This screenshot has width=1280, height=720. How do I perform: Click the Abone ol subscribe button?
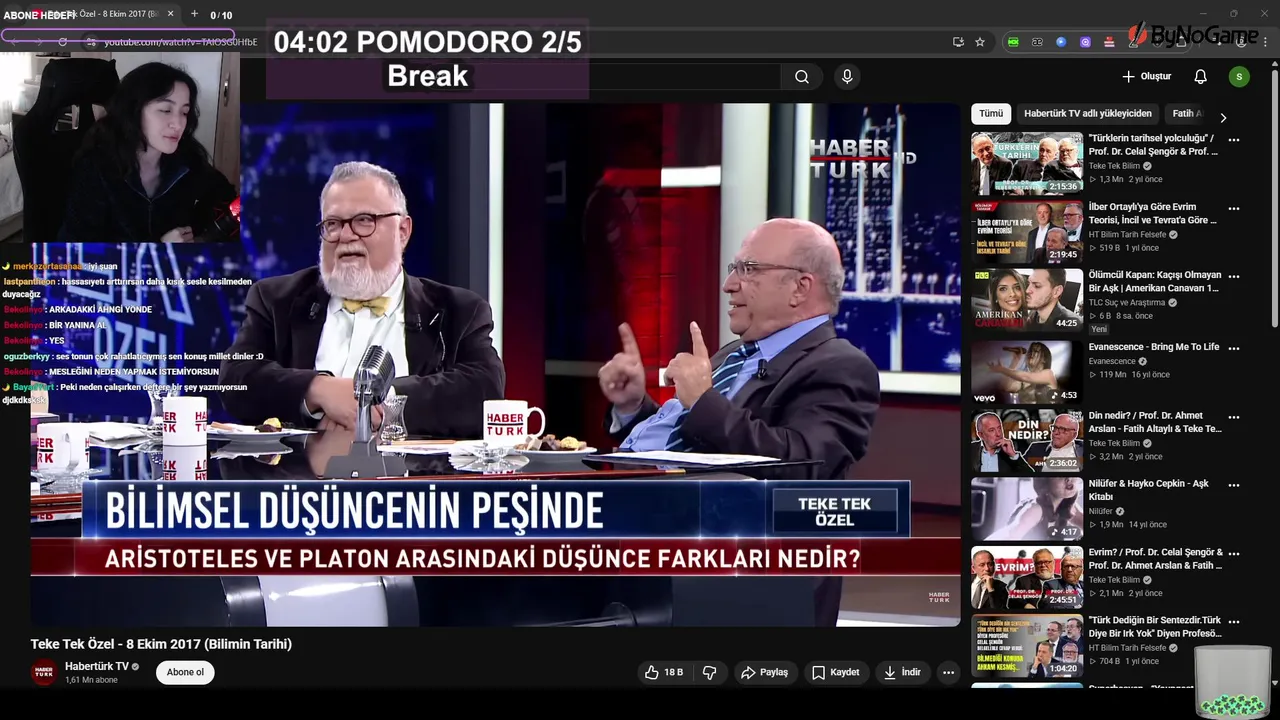[x=185, y=672]
